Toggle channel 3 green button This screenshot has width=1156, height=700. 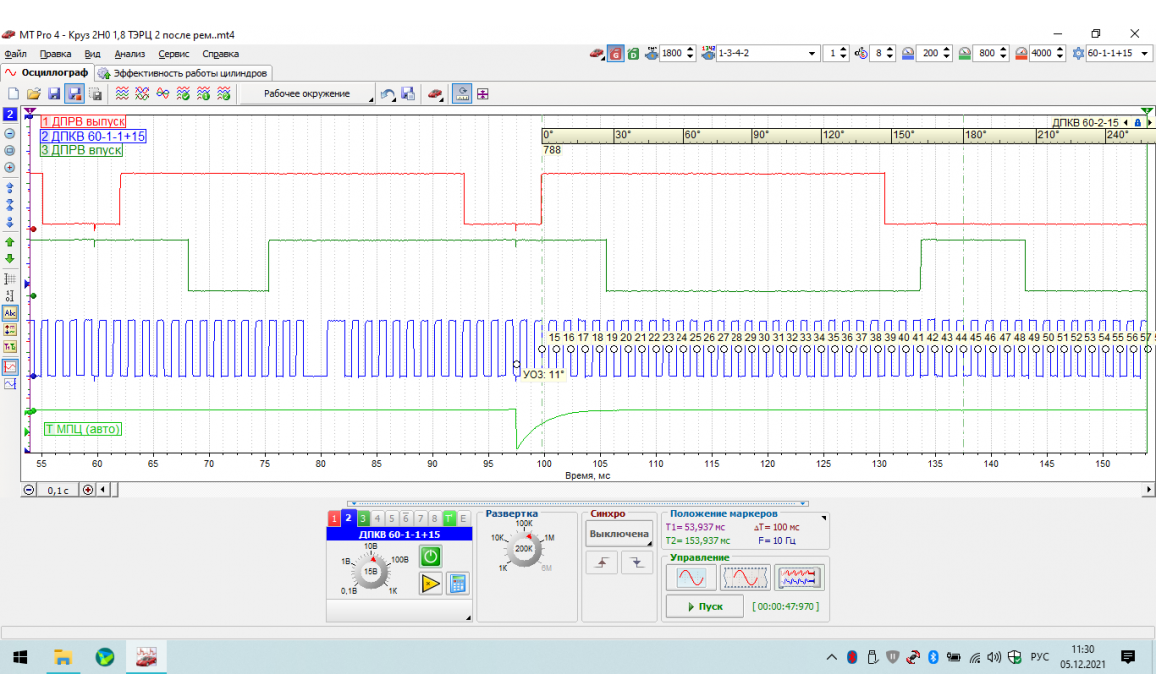(x=363, y=518)
